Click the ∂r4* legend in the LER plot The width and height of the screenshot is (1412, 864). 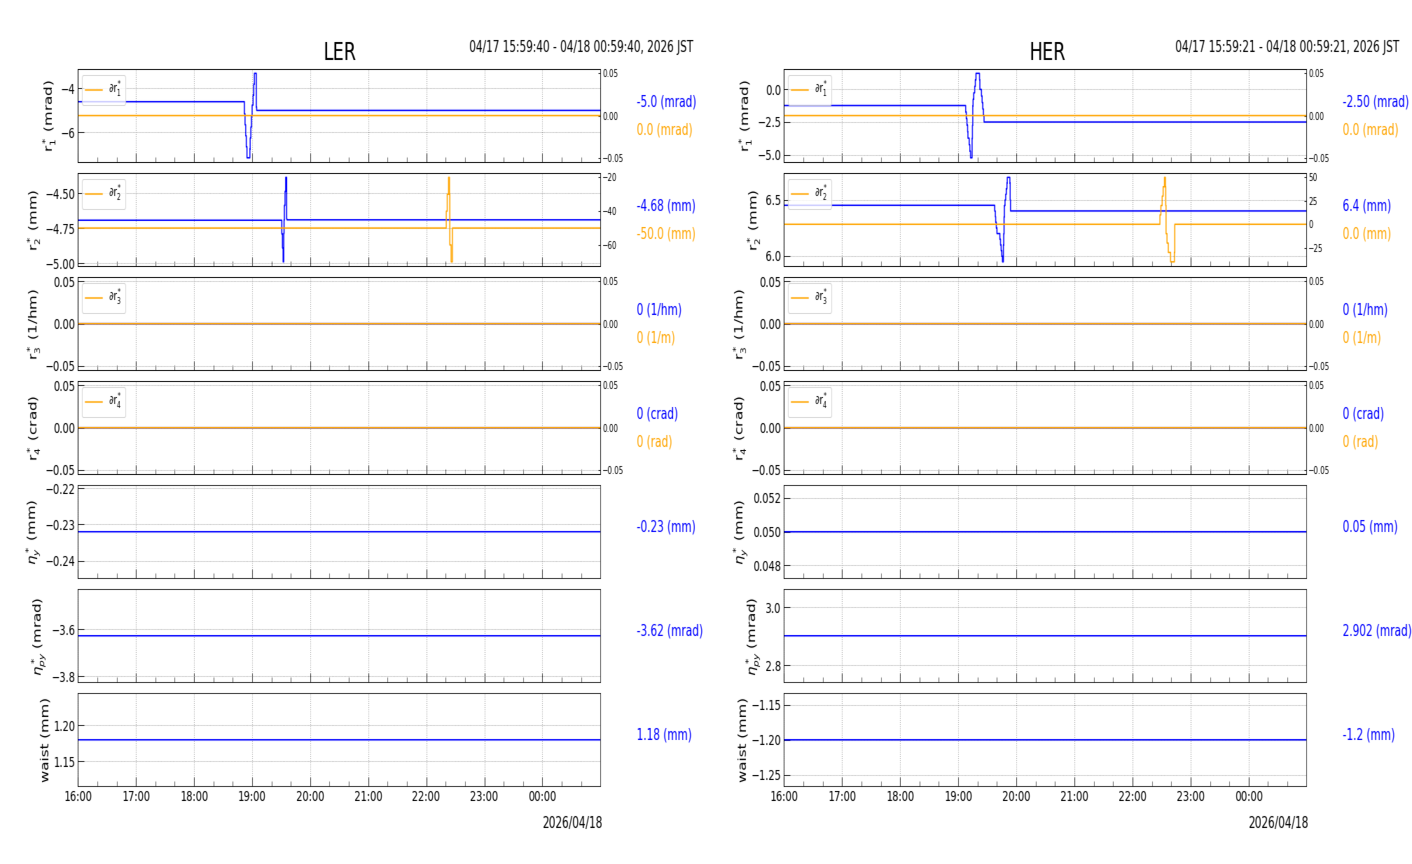104,401
